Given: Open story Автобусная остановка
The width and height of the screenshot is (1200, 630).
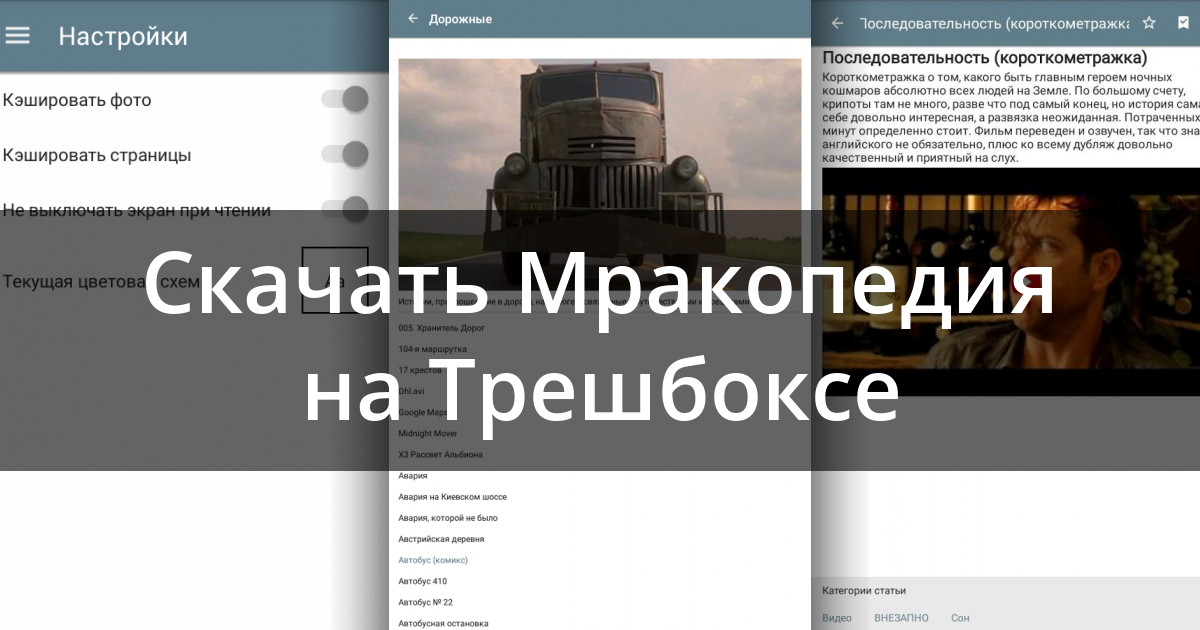Looking at the screenshot, I should tap(443, 623).
